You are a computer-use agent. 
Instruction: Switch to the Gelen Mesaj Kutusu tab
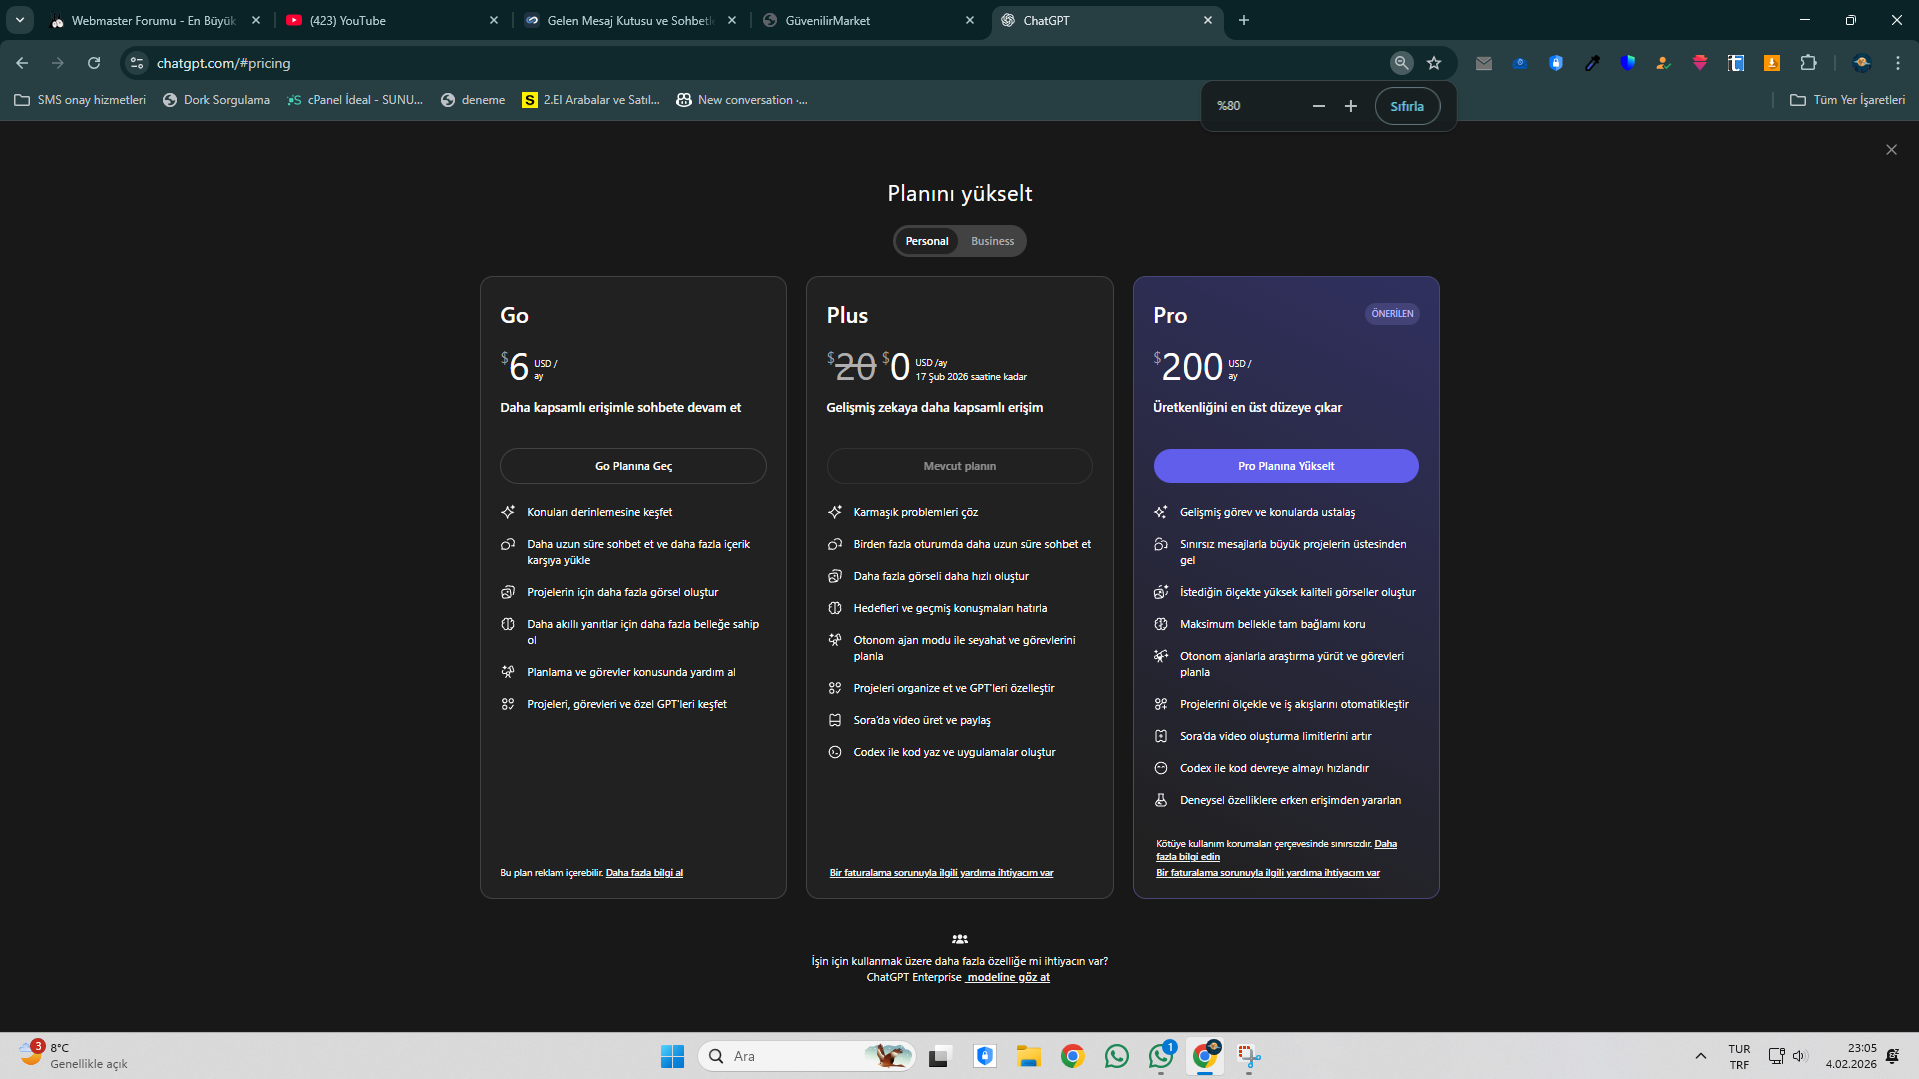[x=630, y=20]
